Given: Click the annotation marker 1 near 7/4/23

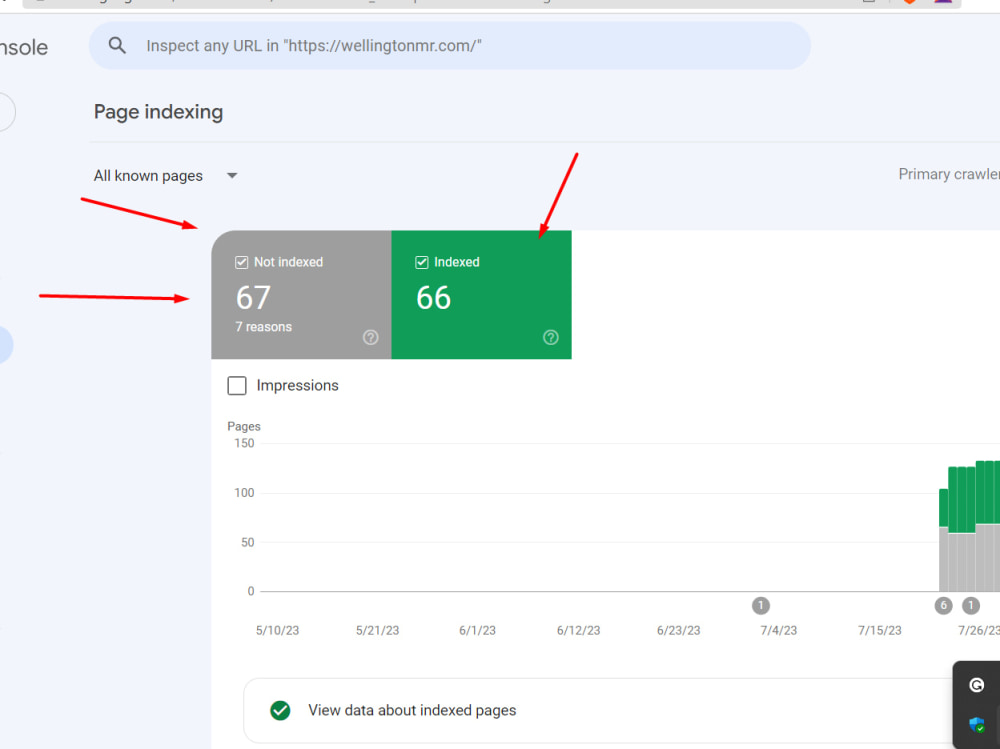Looking at the screenshot, I should (760, 605).
